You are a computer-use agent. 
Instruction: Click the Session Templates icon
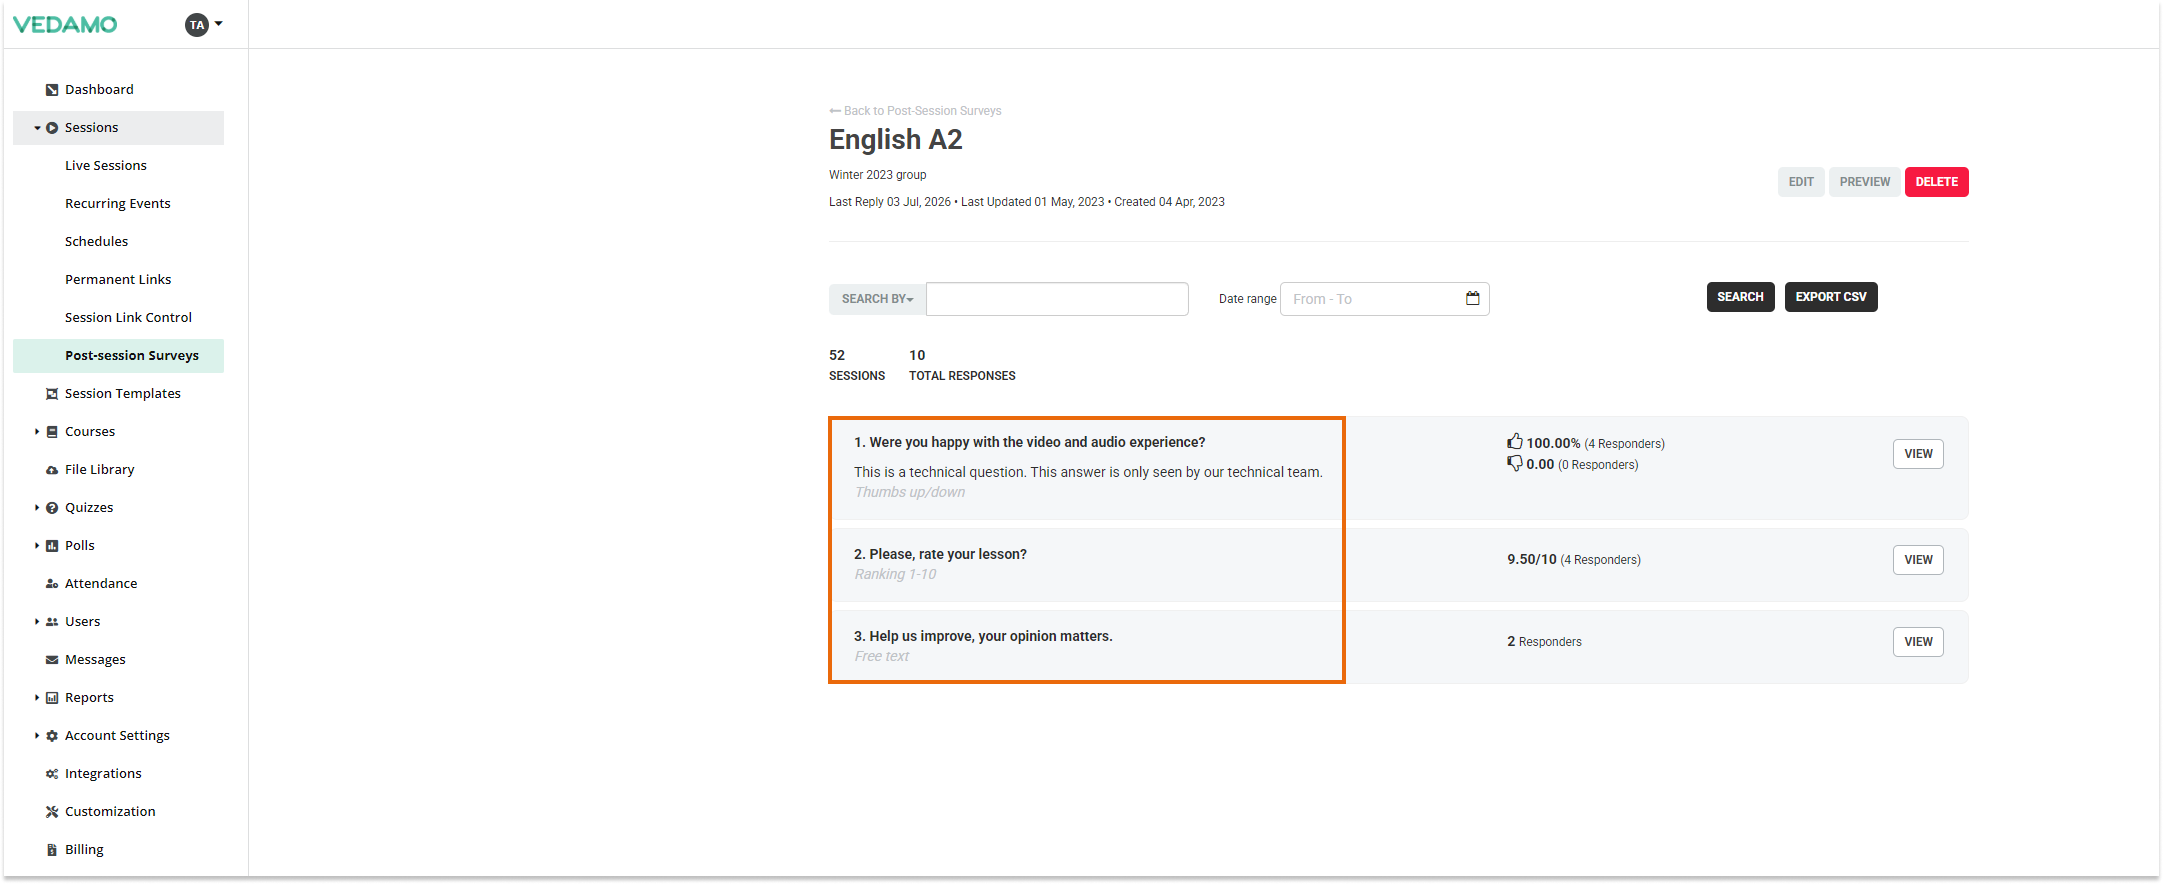(x=52, y=394)
